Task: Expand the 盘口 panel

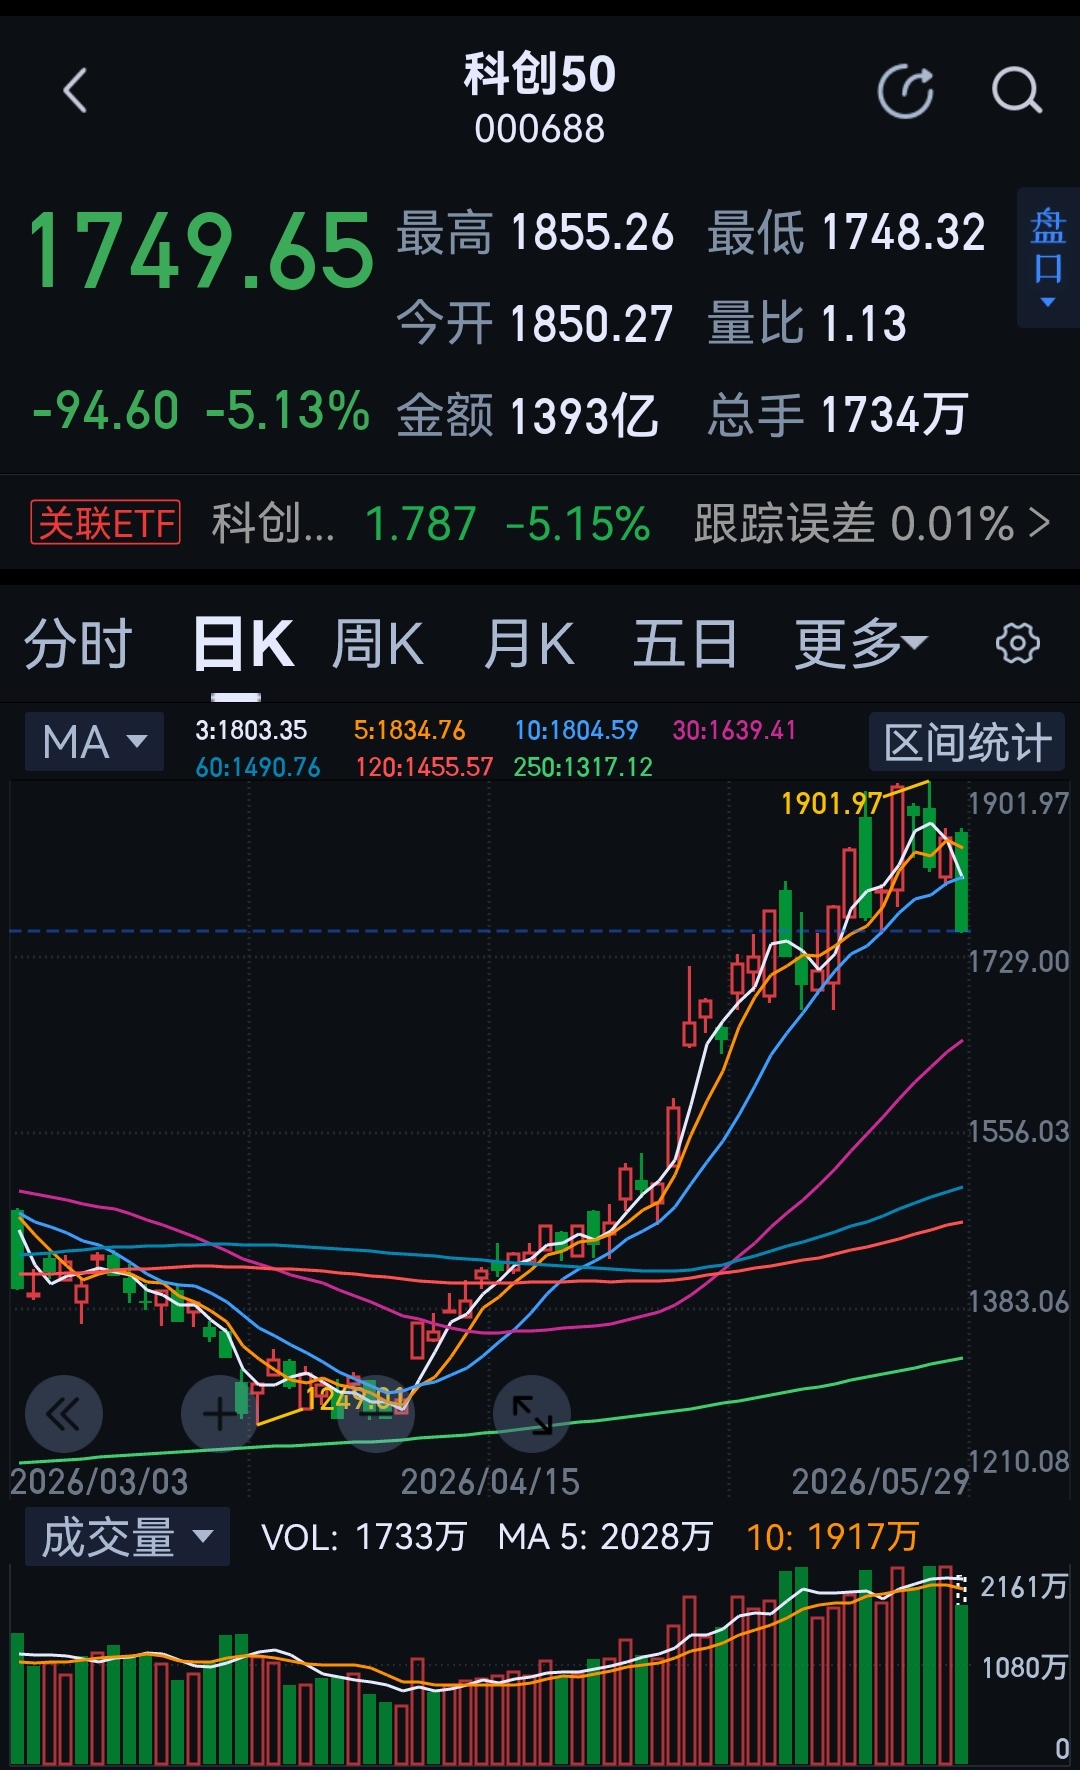Action: [x=1048, y=258]
